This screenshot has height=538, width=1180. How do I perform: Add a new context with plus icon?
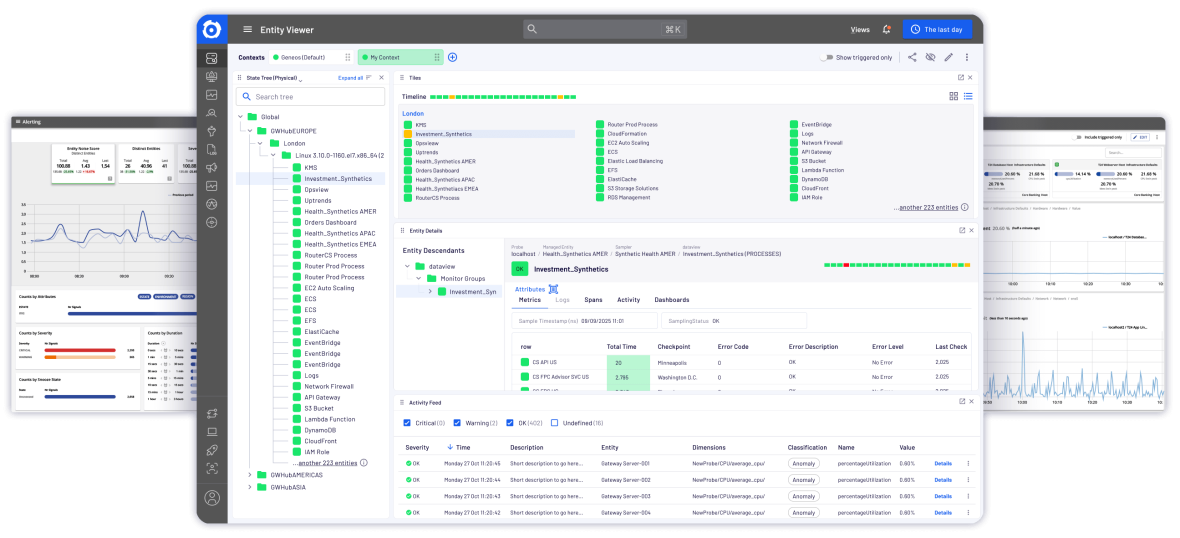[x=452, y=57]
